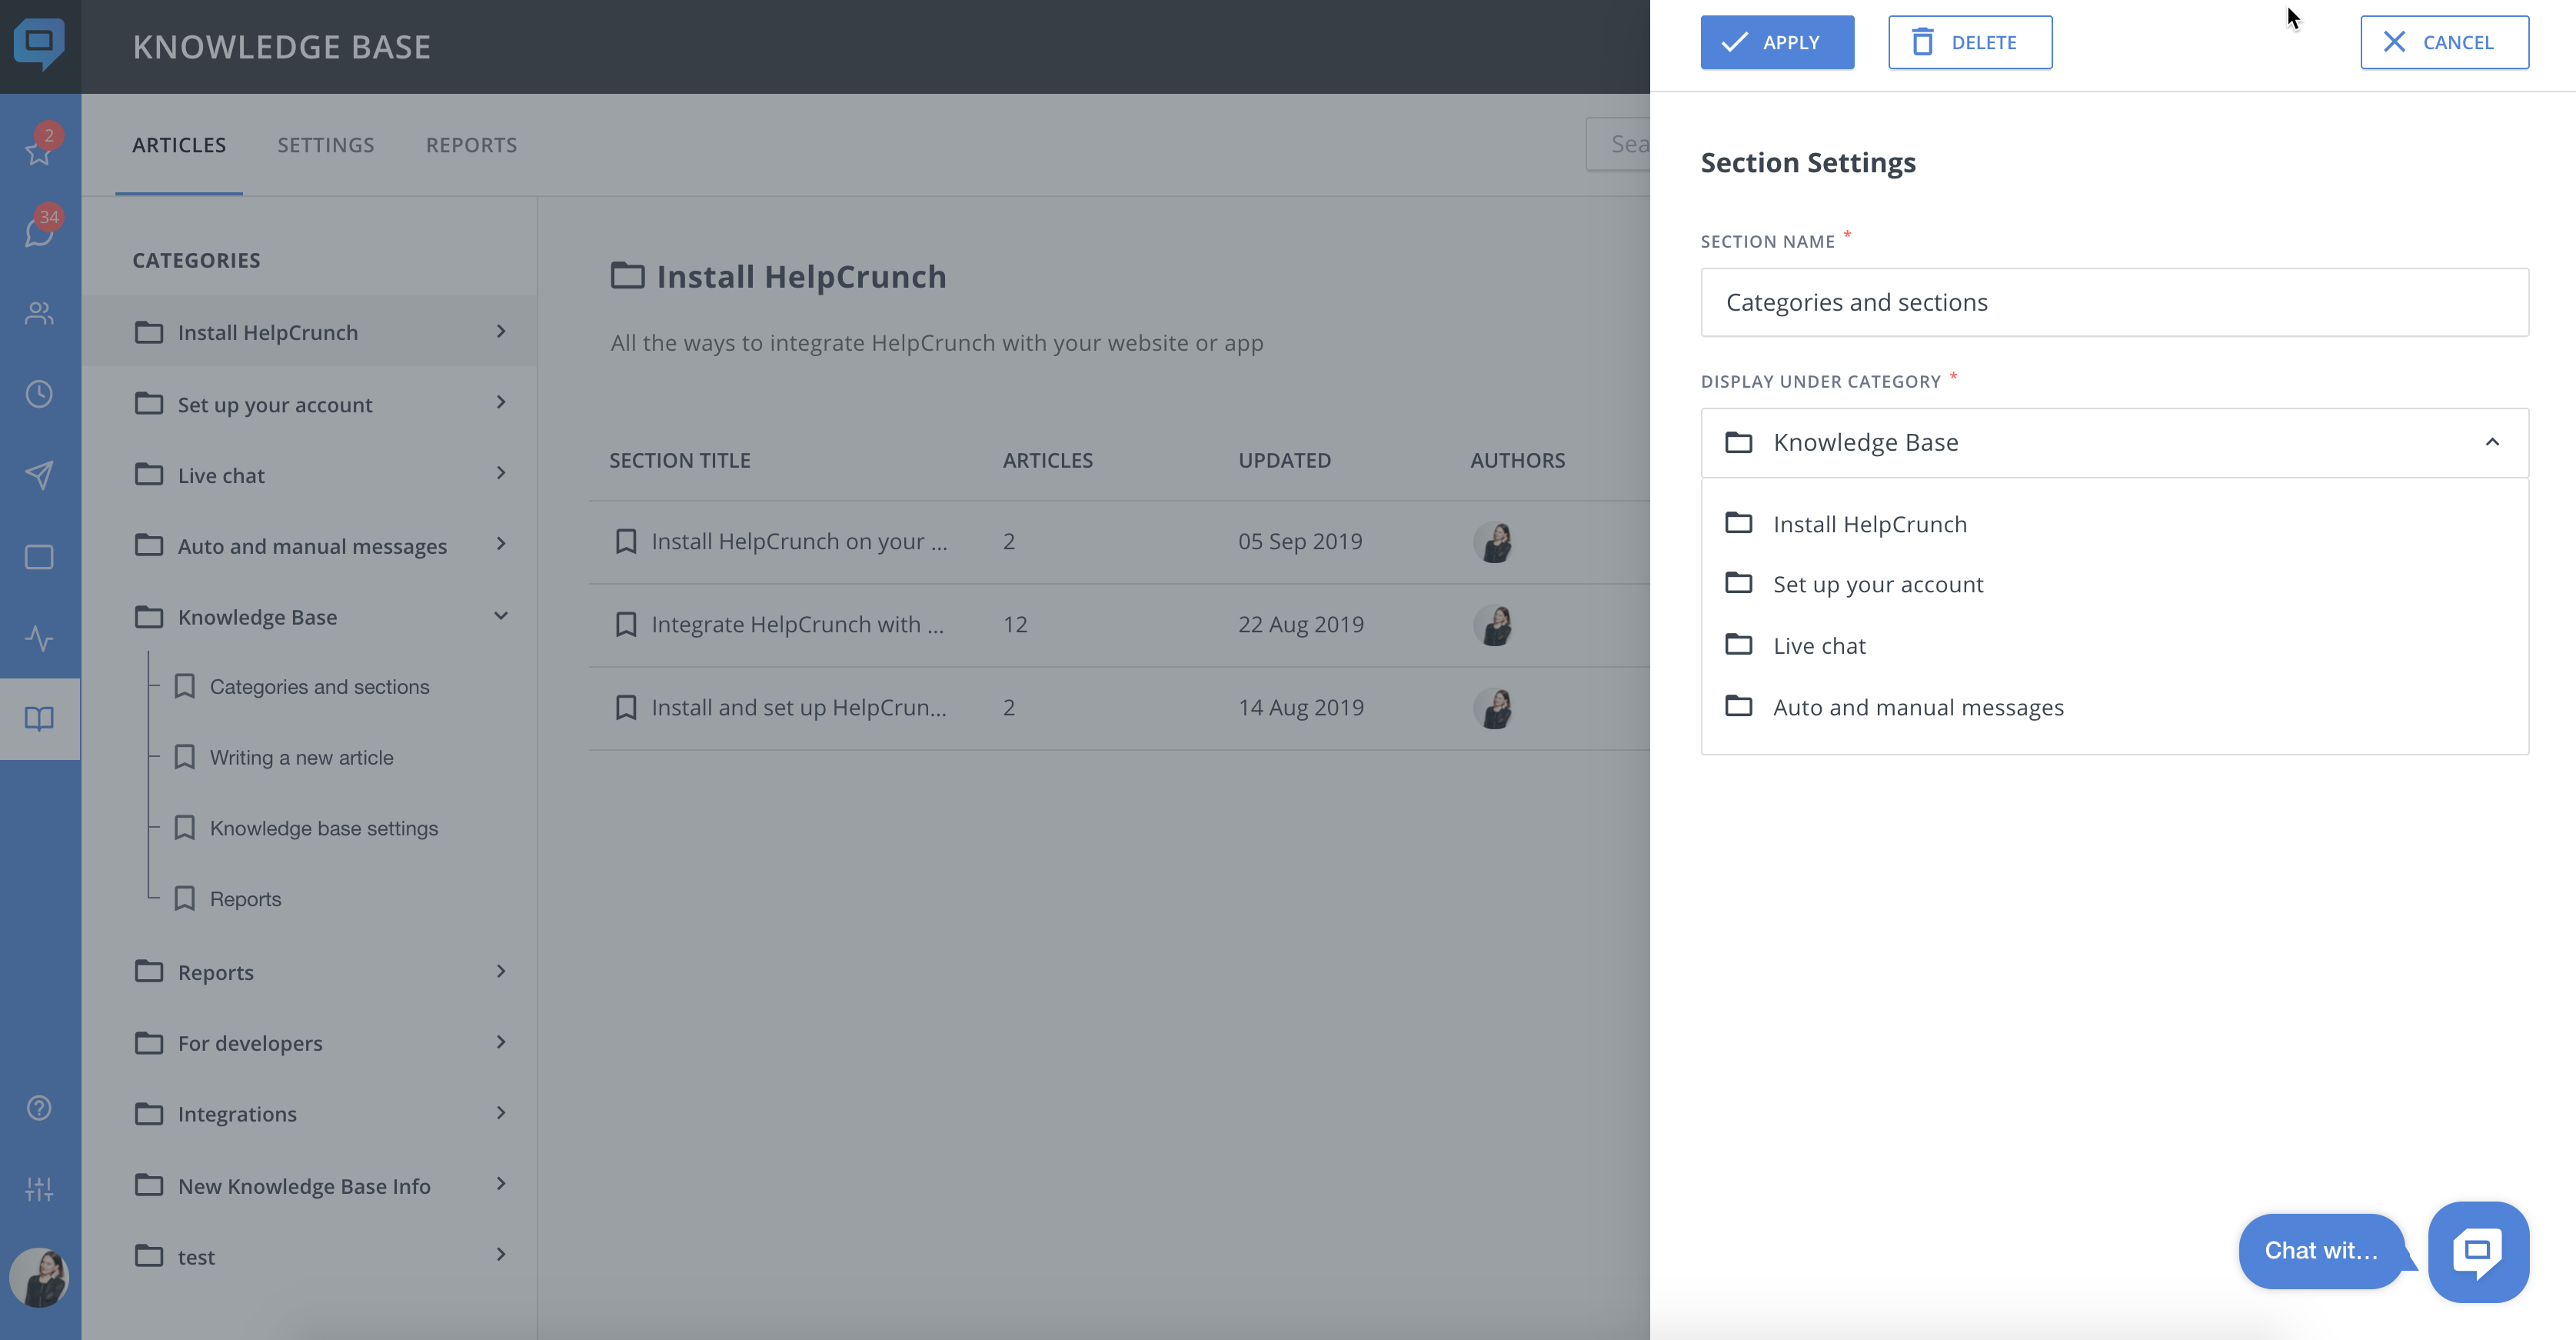Click the Cancel button
The height and width of the screenshot is (1340, 2576).
(2444, 42)
